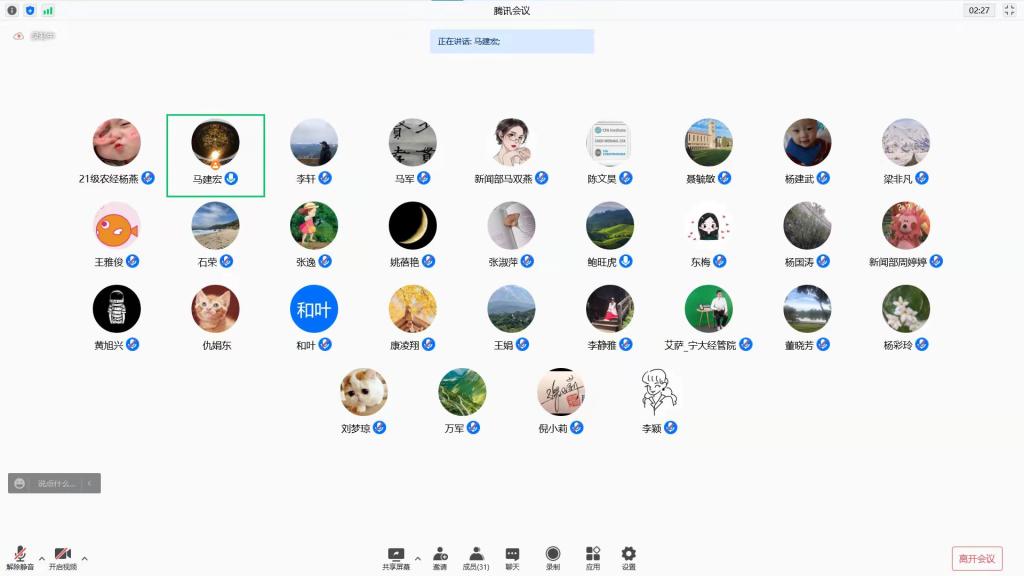The width and height of the screenshot is (1024, 576).
Task: Turn on camera with 开启视频
Action: point(63,556)
